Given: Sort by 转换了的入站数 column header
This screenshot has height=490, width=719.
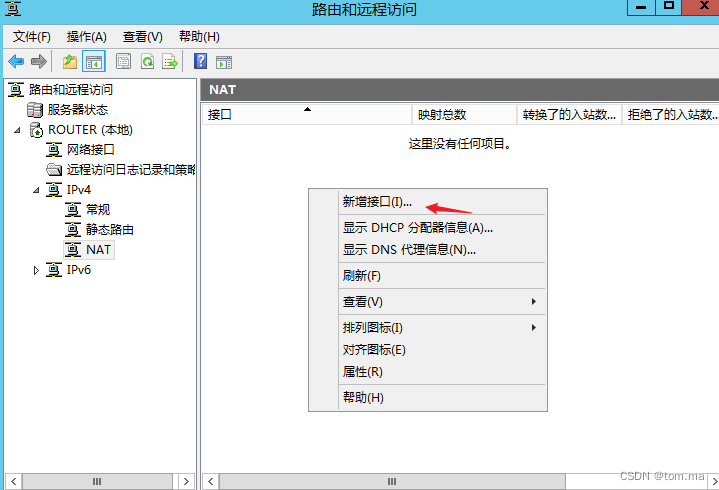Looking at the screenshot, I should (569, 115).
